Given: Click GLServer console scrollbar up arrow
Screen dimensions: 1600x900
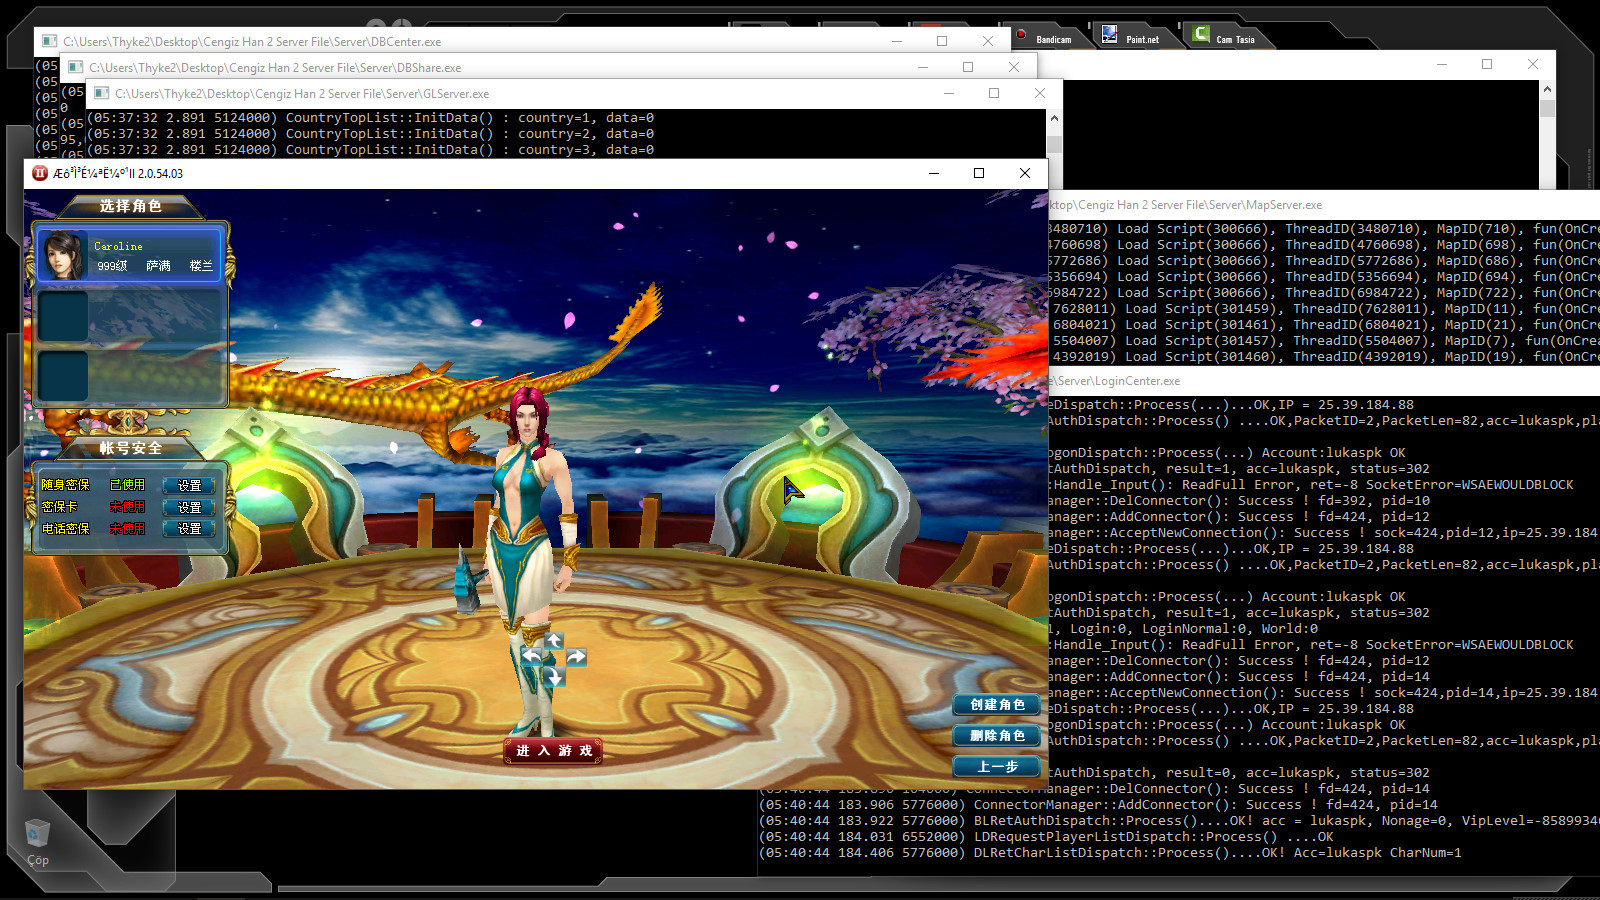Looking at the screenshot, I should point(1054,118).
